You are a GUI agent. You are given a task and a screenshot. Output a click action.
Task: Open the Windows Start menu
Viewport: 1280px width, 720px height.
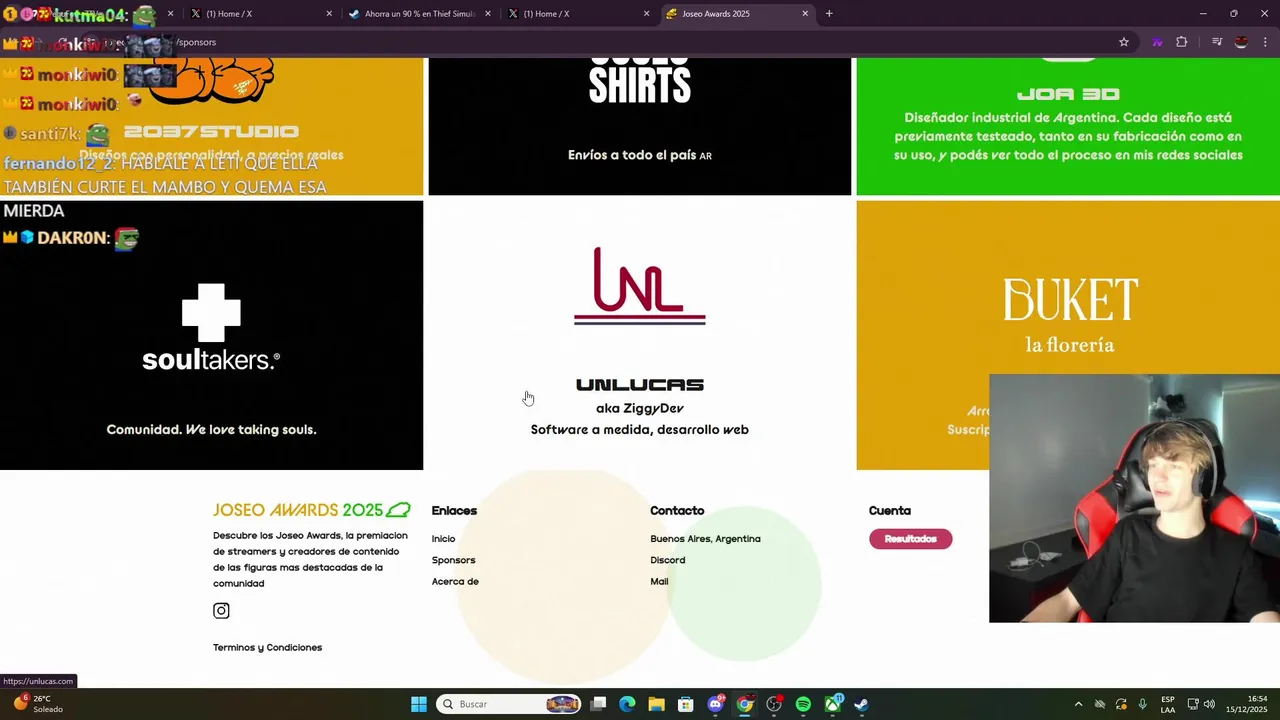point(419,704)
